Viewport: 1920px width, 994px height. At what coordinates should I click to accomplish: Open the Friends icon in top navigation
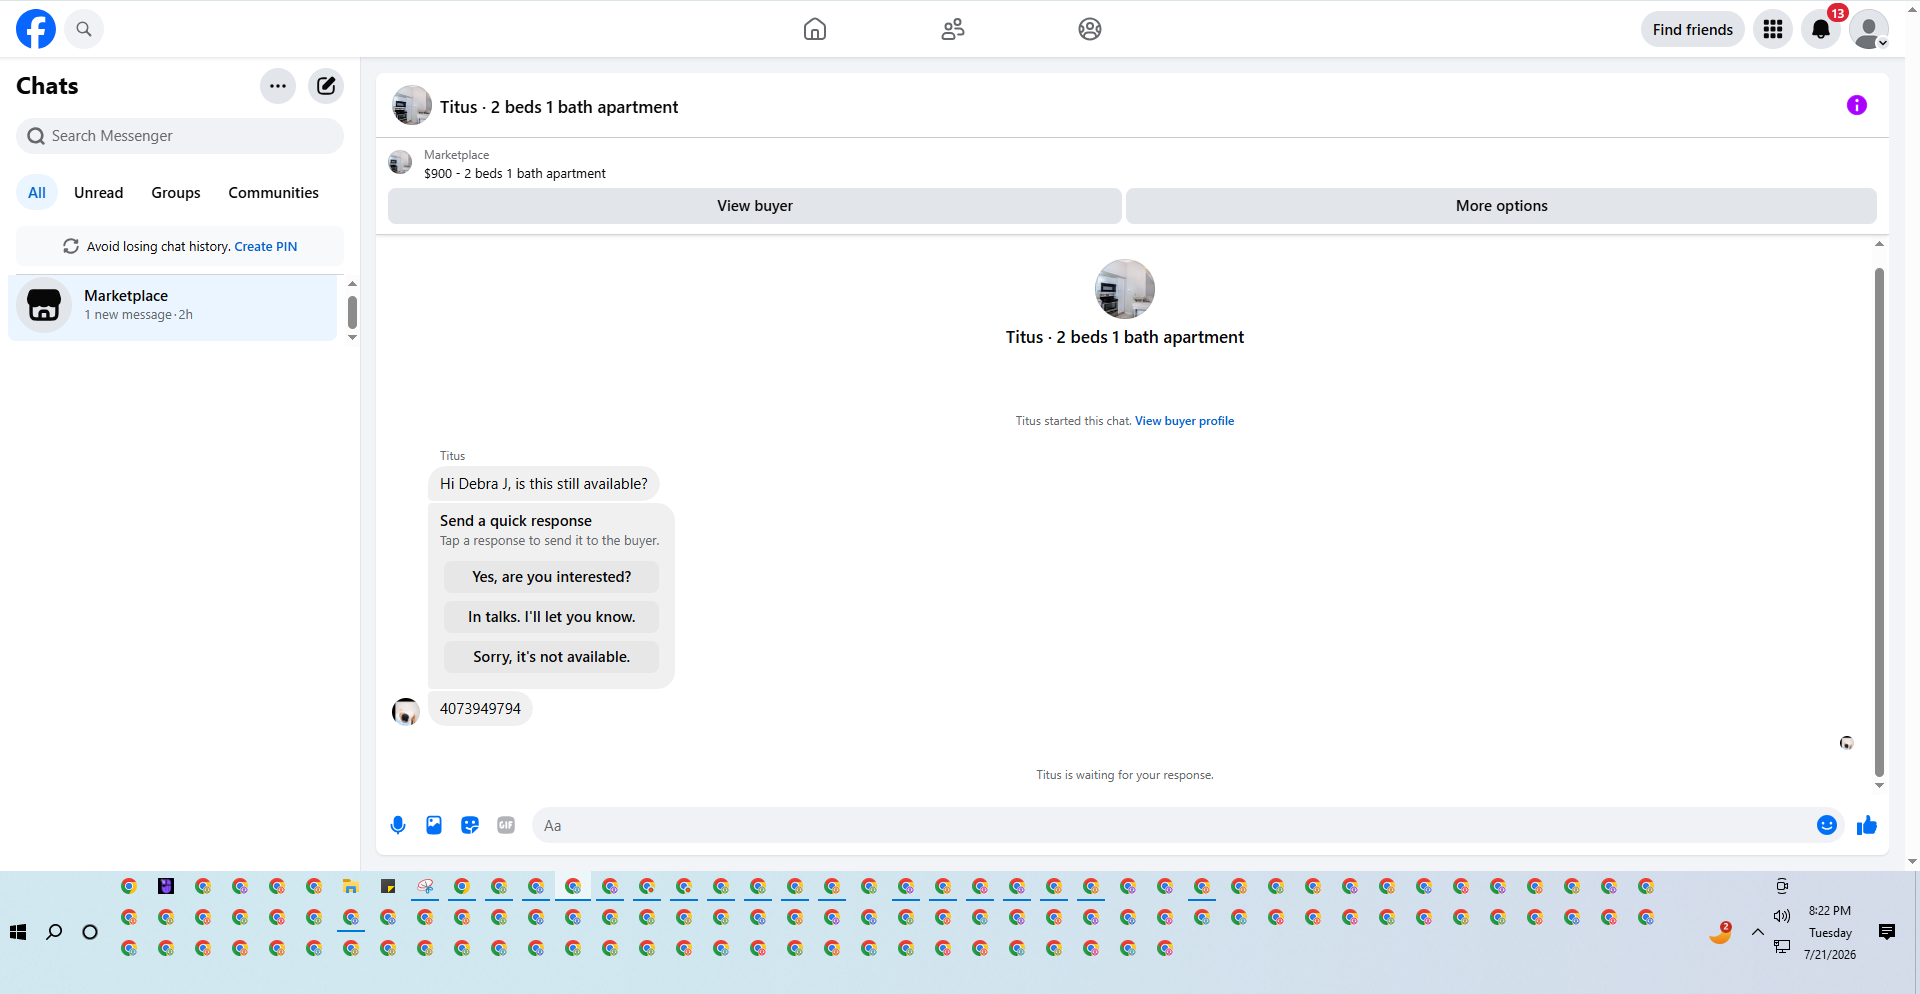click(x=953, y=29)
